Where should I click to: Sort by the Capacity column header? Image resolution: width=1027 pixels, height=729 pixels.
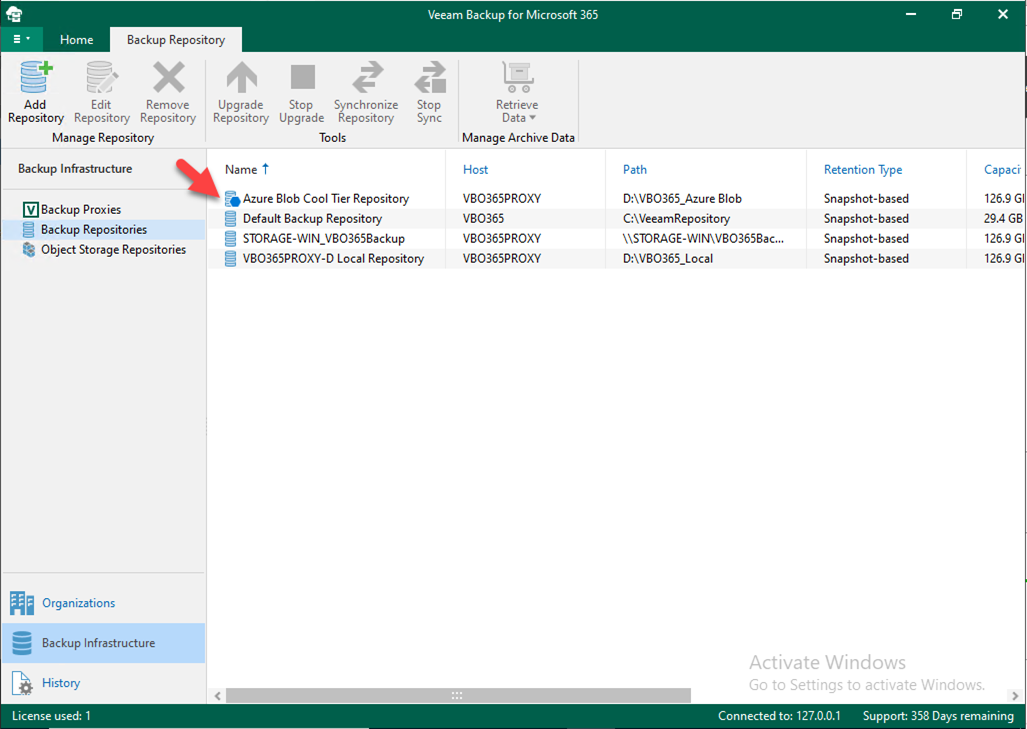pyautogui.click(x=1002, y=170)
